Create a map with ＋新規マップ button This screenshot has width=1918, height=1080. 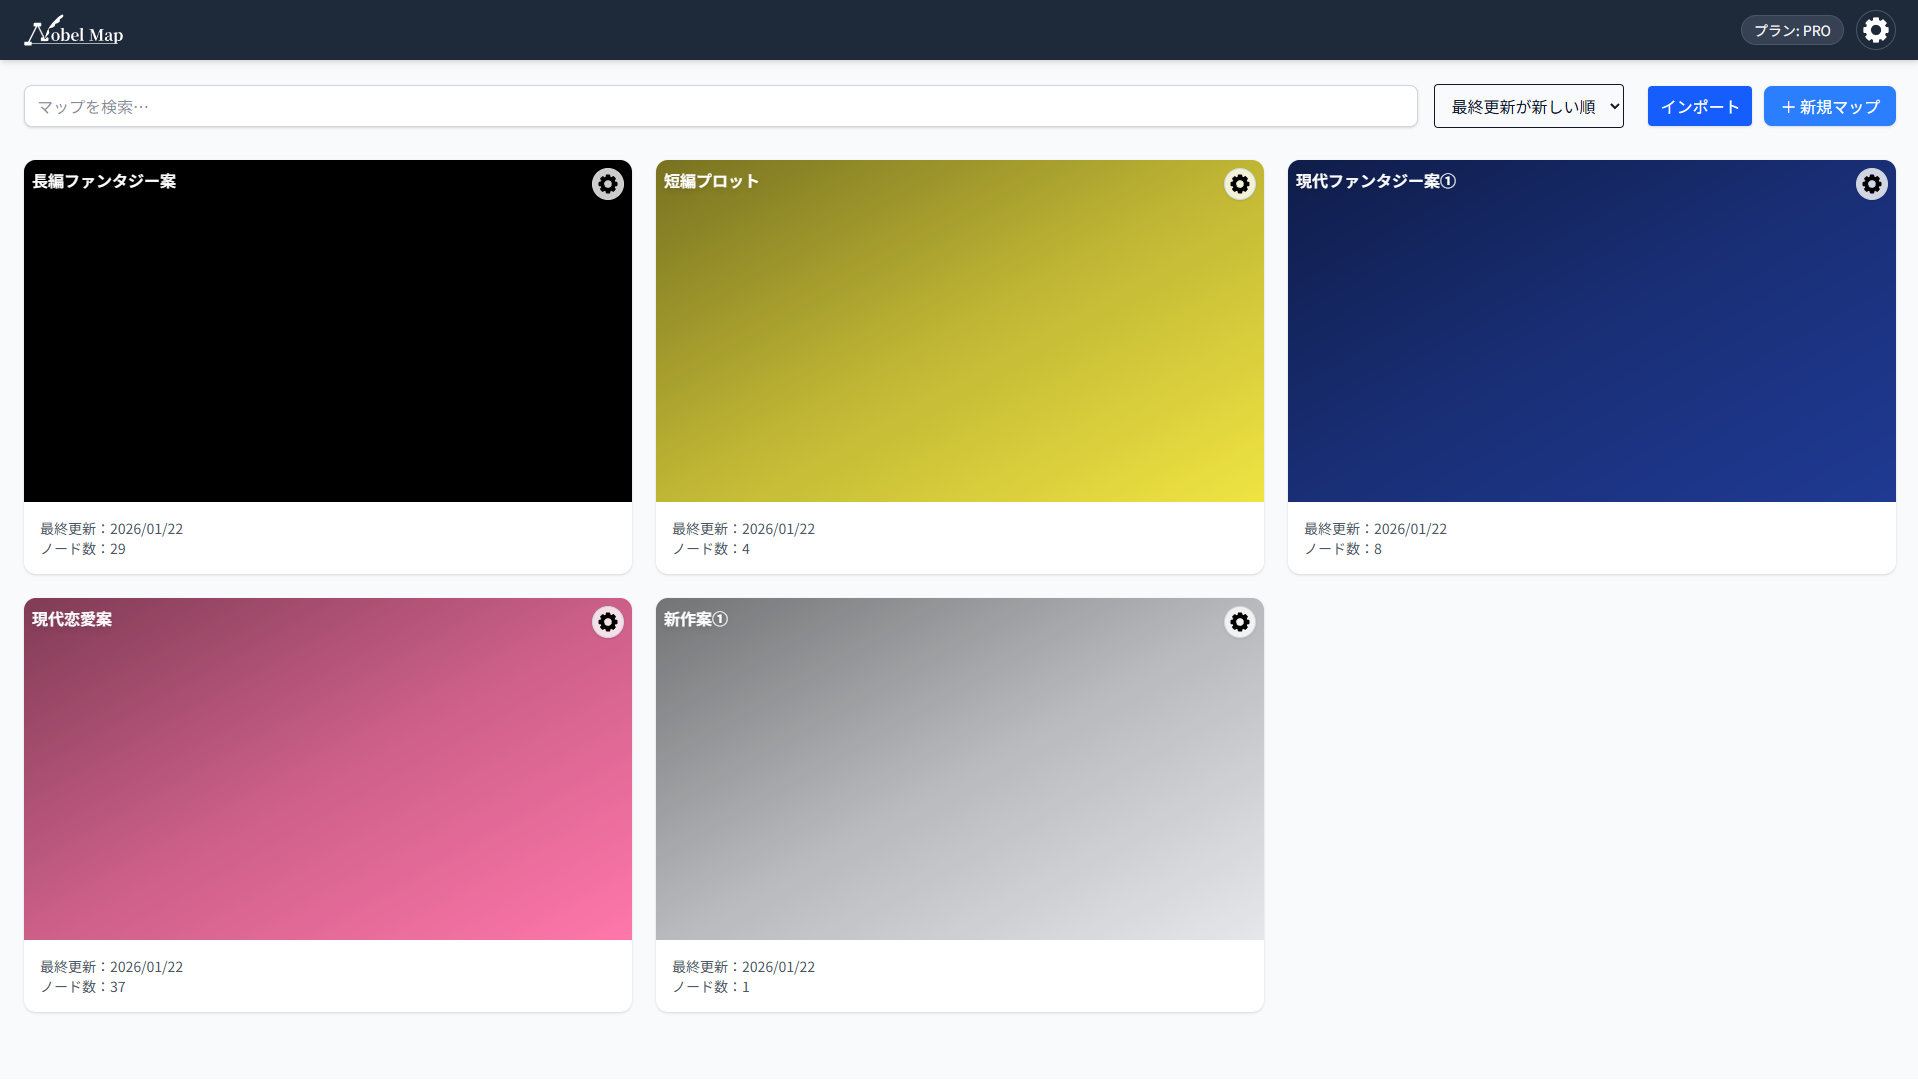point(1829,106)
